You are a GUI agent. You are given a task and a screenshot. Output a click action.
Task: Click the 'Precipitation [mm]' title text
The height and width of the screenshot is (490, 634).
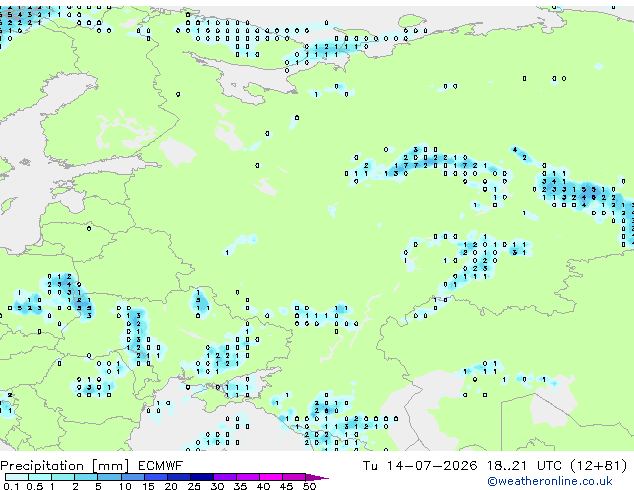(65, 466)
